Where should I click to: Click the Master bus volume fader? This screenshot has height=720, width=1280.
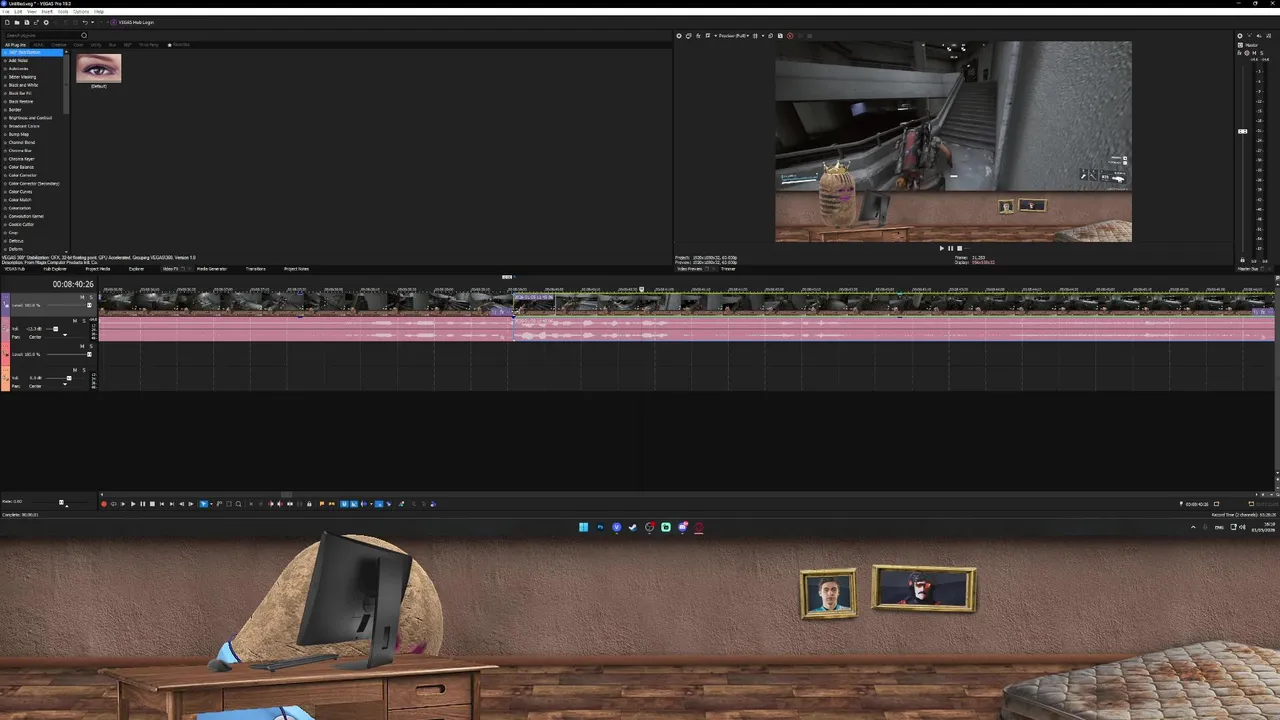1243,131
